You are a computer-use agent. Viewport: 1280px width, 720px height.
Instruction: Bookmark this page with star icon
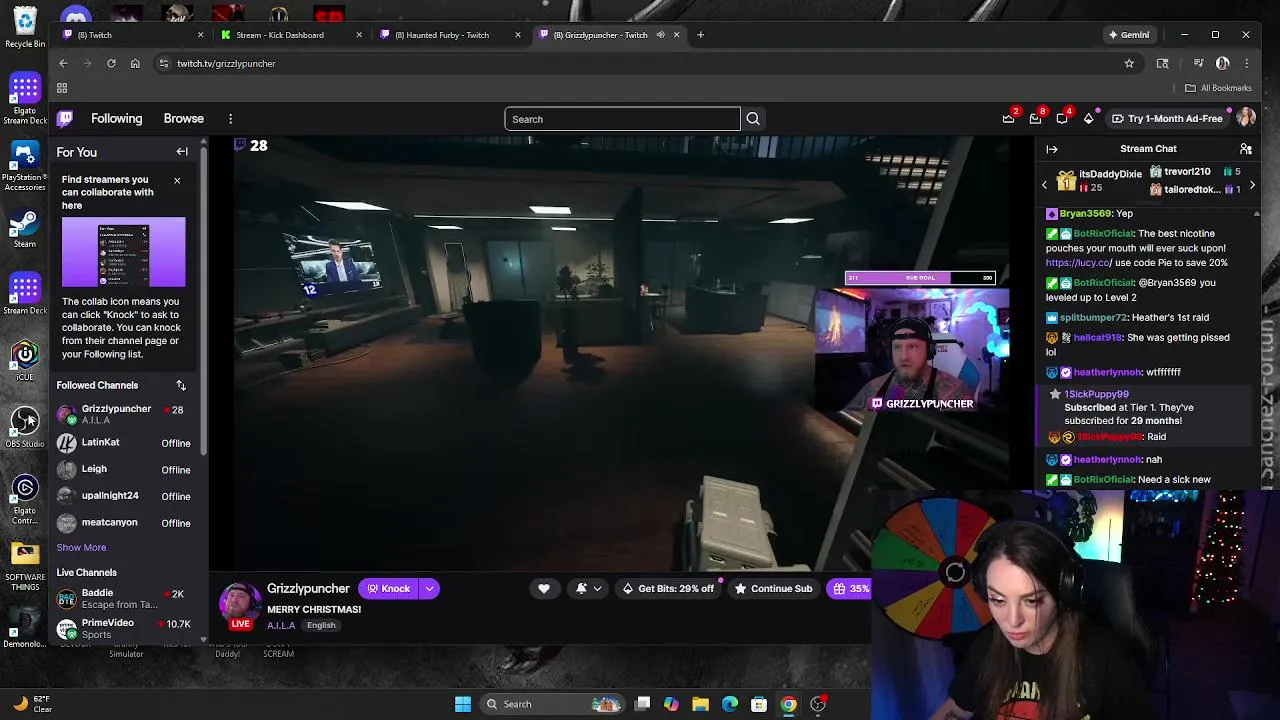tap(1129, 63)
